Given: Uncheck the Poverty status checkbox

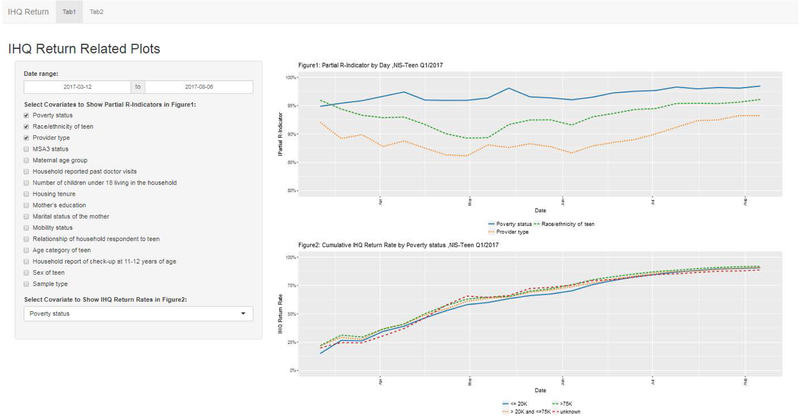Looking at the screenshot, I should (26, 115).
